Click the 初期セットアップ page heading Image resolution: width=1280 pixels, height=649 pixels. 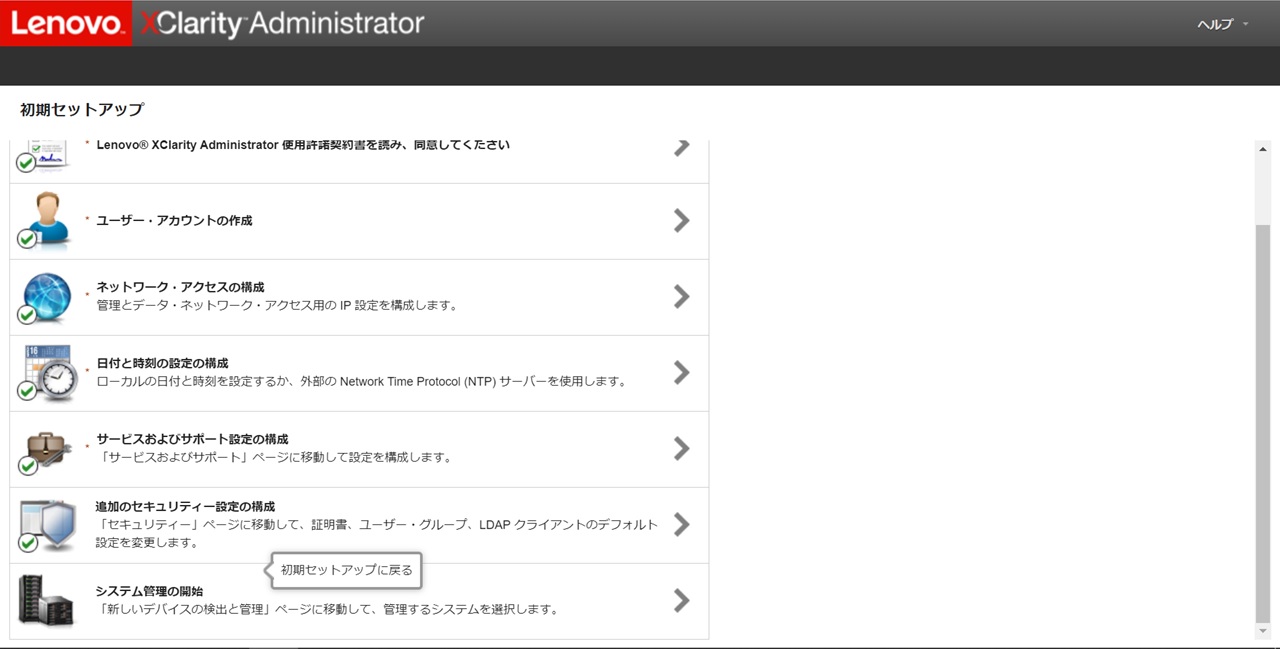[x=82, y=110]
